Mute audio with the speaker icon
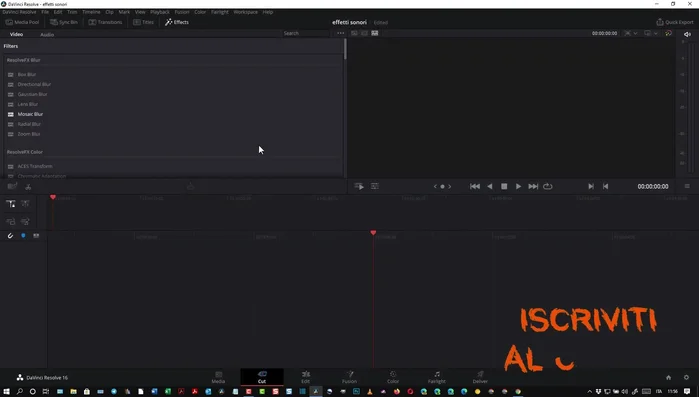Image resolution: width=699 pixels, height=397 pixels. (x=687, y=34)
